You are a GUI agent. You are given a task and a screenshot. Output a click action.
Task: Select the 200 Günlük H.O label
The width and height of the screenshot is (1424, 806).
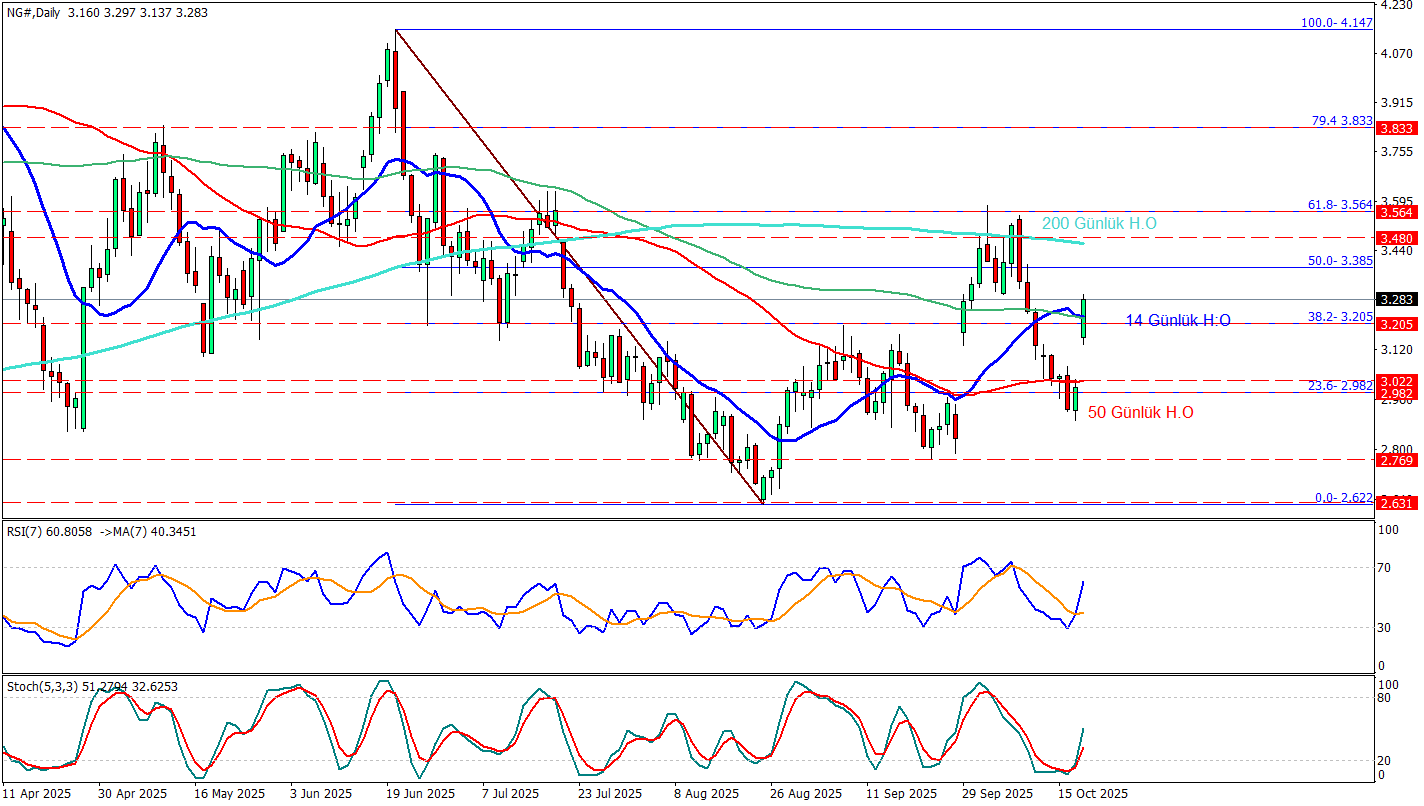click(x=1099, y=224)
